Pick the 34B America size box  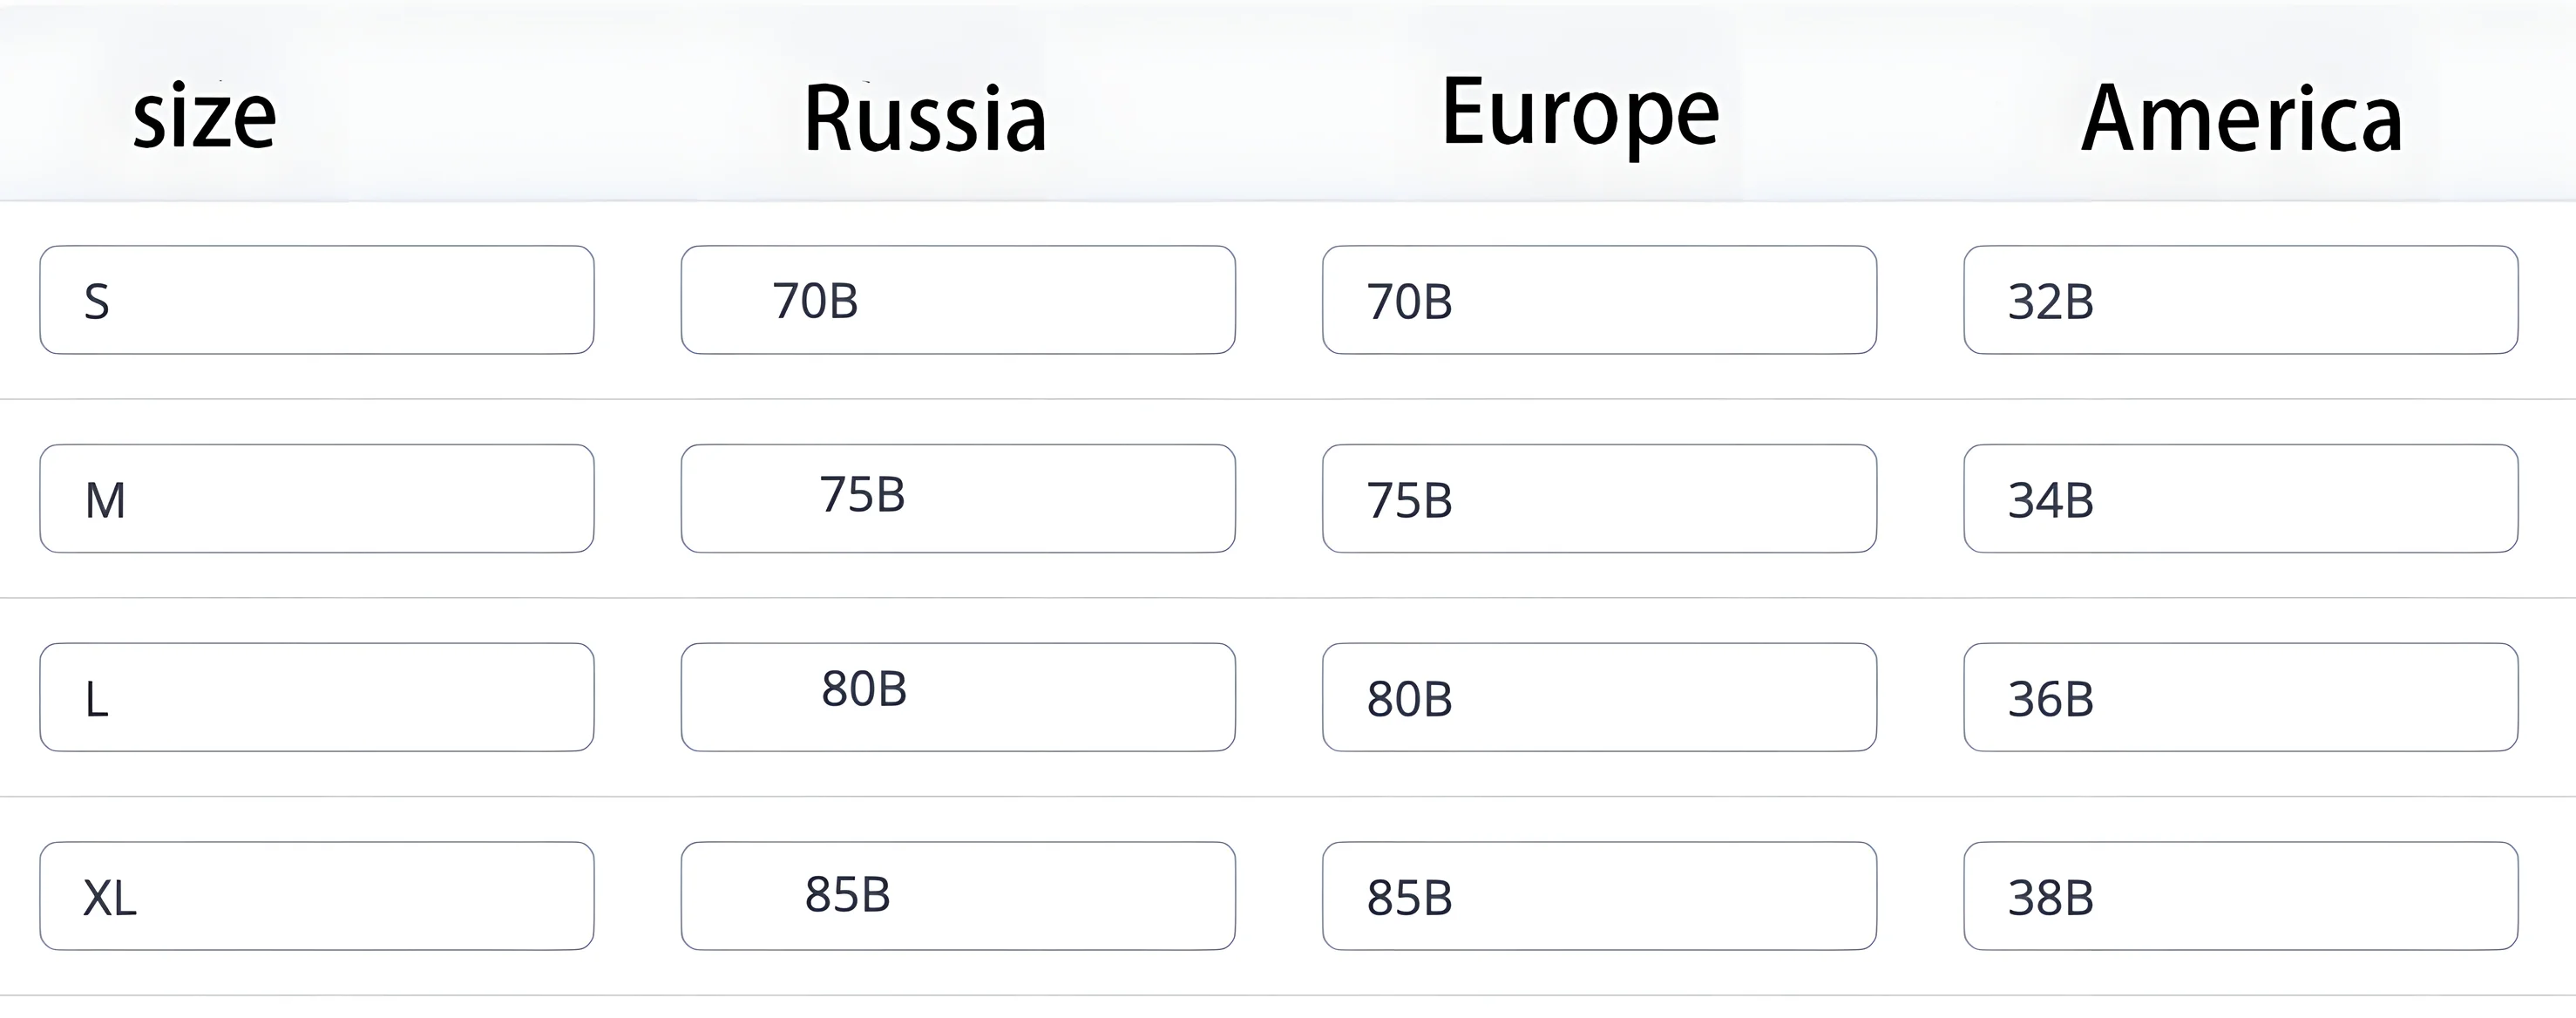2240,499
